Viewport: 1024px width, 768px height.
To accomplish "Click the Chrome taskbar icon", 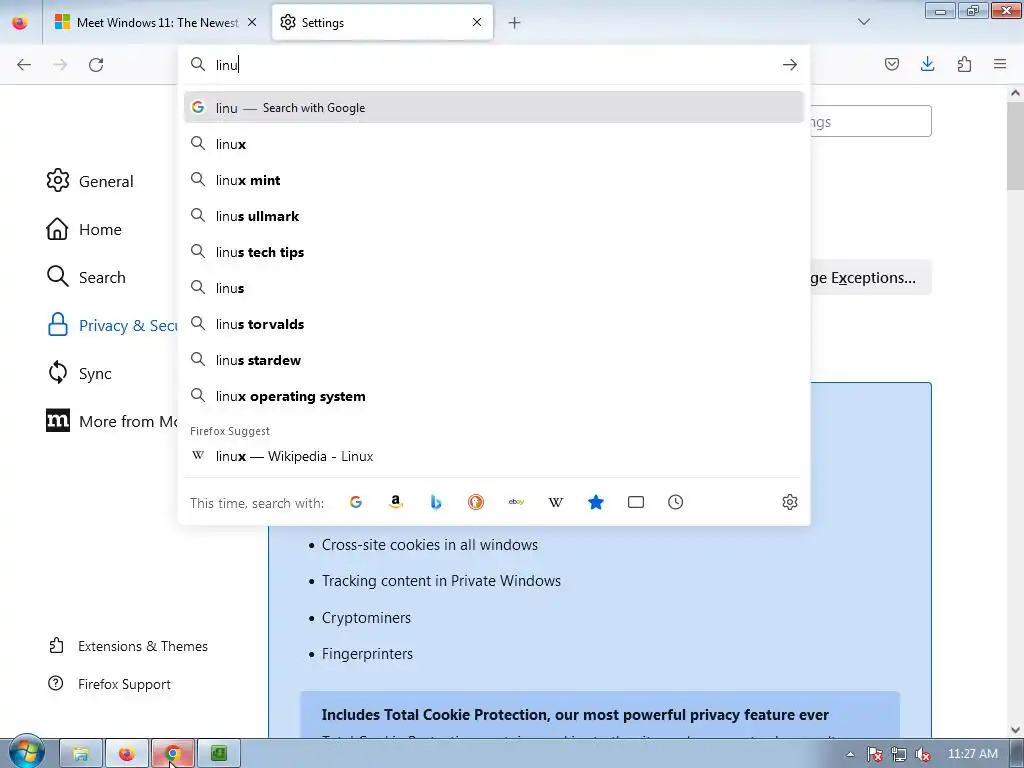I will point(172,754).
